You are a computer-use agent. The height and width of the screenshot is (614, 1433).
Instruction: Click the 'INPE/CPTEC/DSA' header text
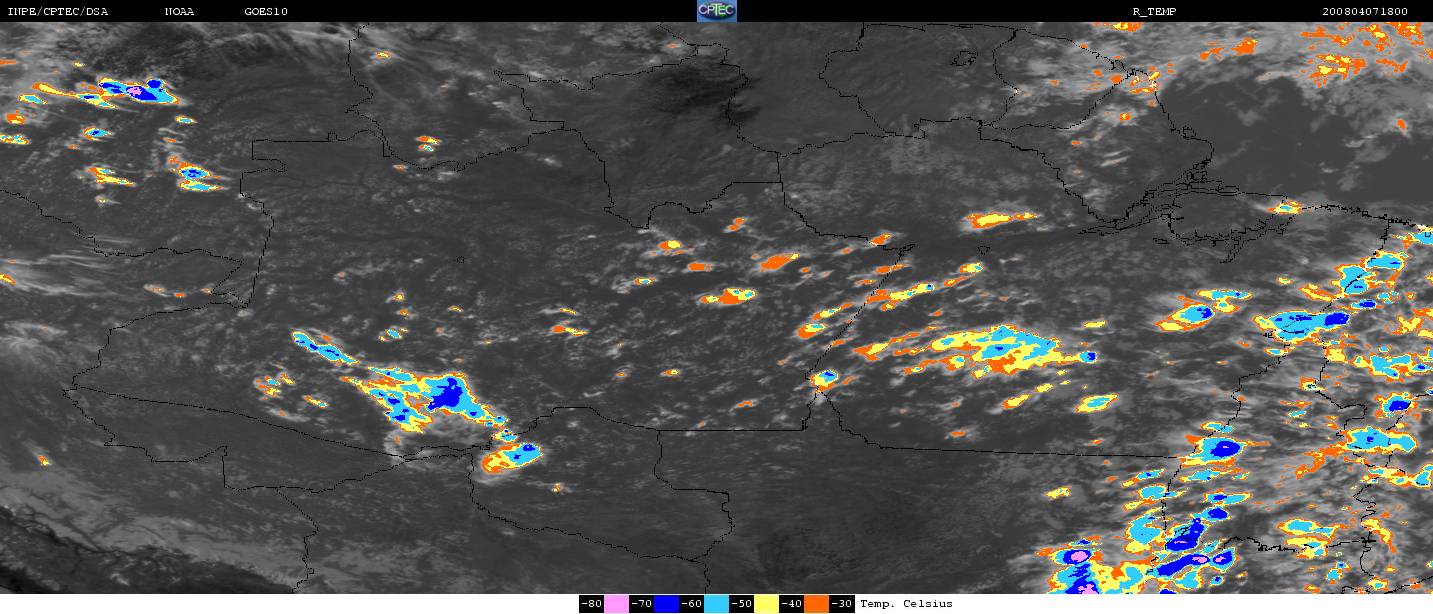coord(58,12)
